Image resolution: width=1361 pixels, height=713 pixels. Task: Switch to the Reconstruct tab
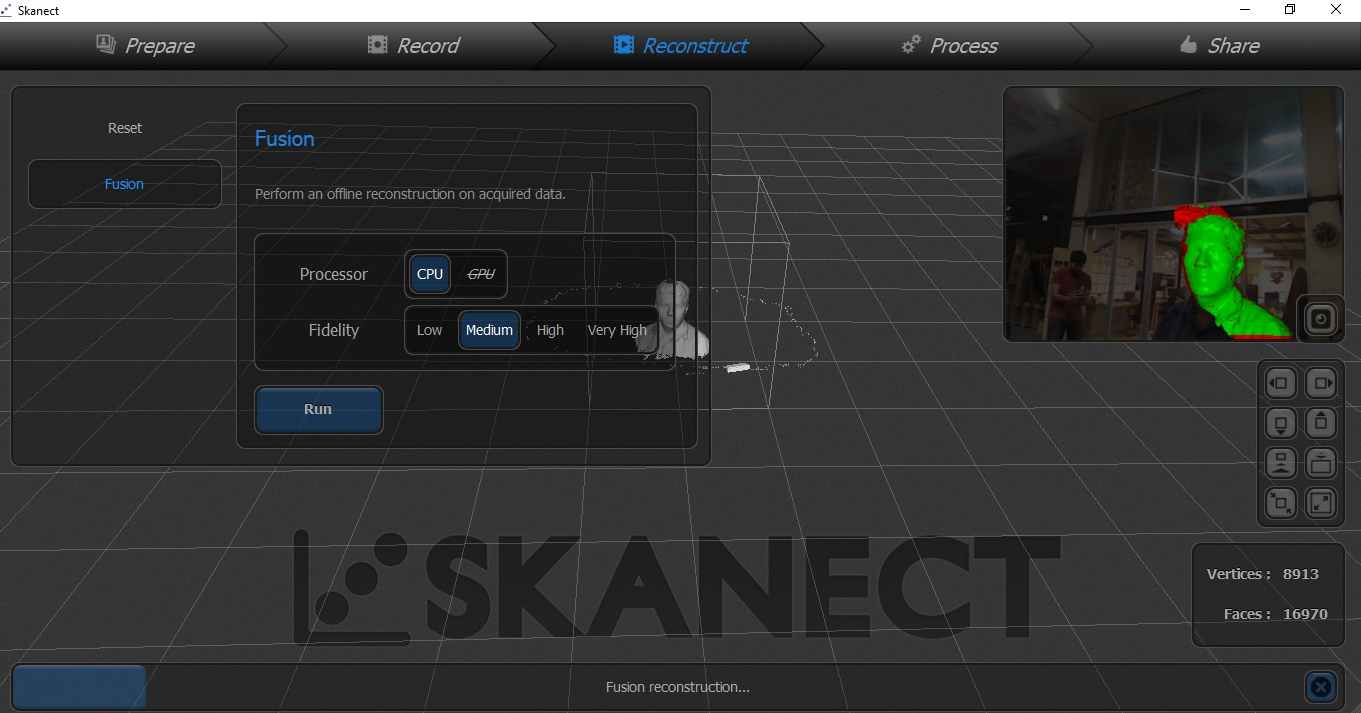click(x=680, y=45)
